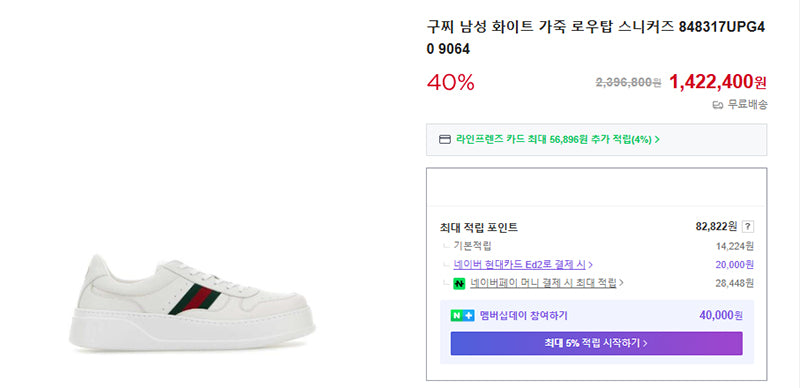Click the green Naver Pay N icon
Image resolution: width=800 pixels, height=388 pixels.
pyautogui.click(x=459, y=283)
